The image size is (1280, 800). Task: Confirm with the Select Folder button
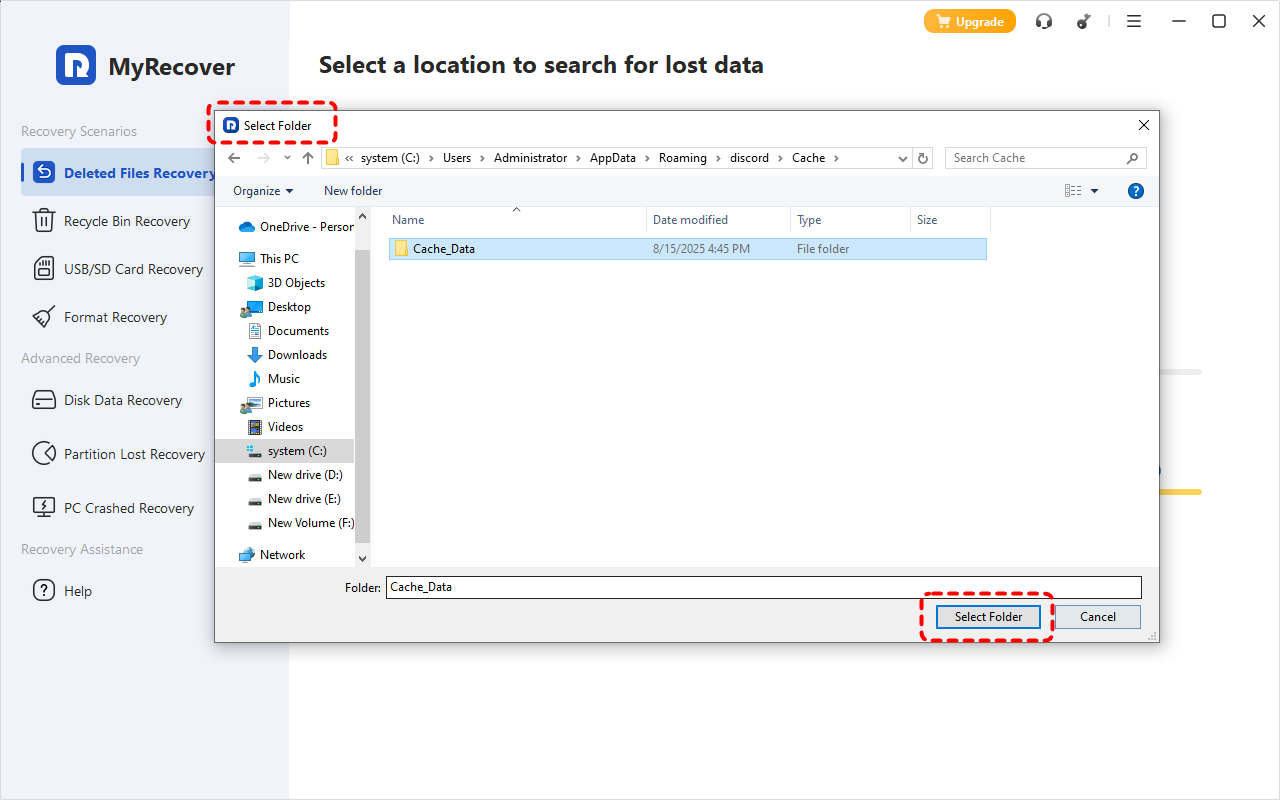pyautogui.click(x=988, y=617)
